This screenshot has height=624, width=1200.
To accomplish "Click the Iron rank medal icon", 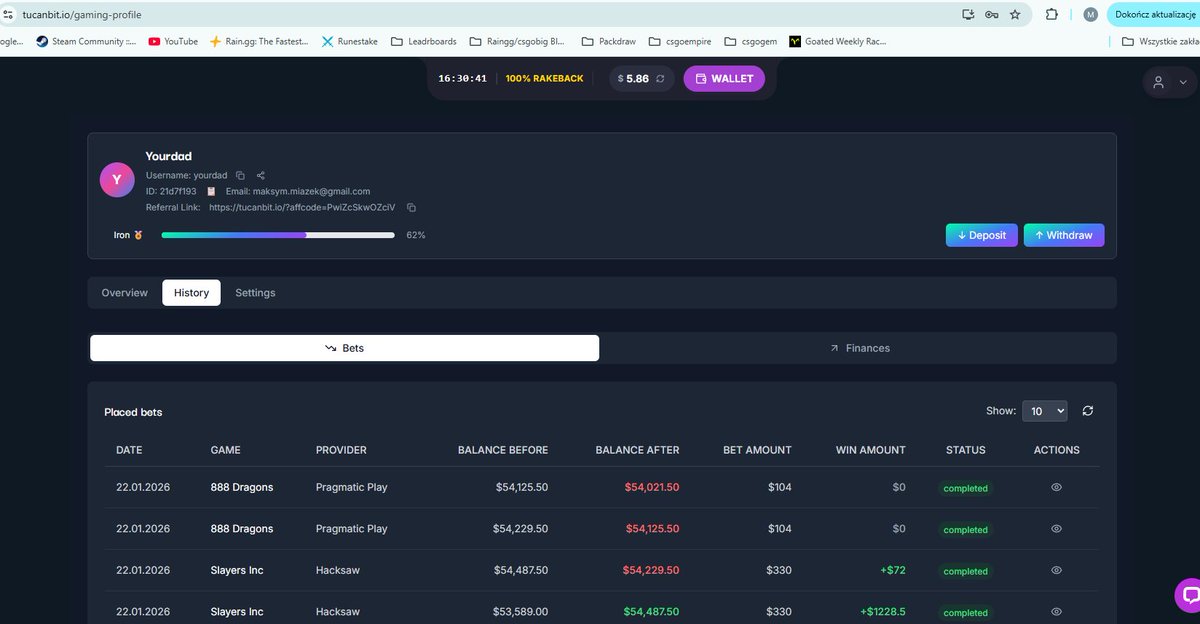I will coord(138,235).
